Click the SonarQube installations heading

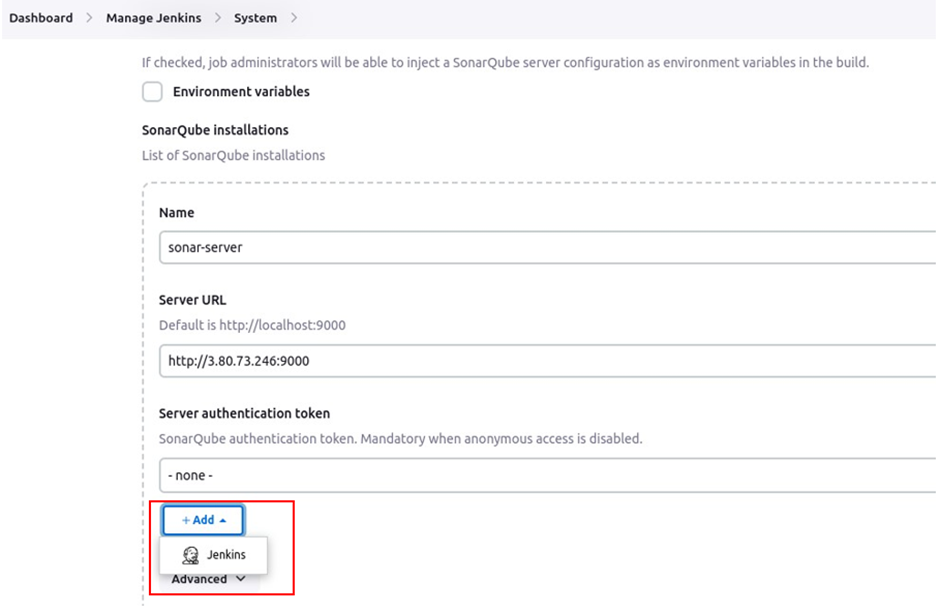pos(215,130)
